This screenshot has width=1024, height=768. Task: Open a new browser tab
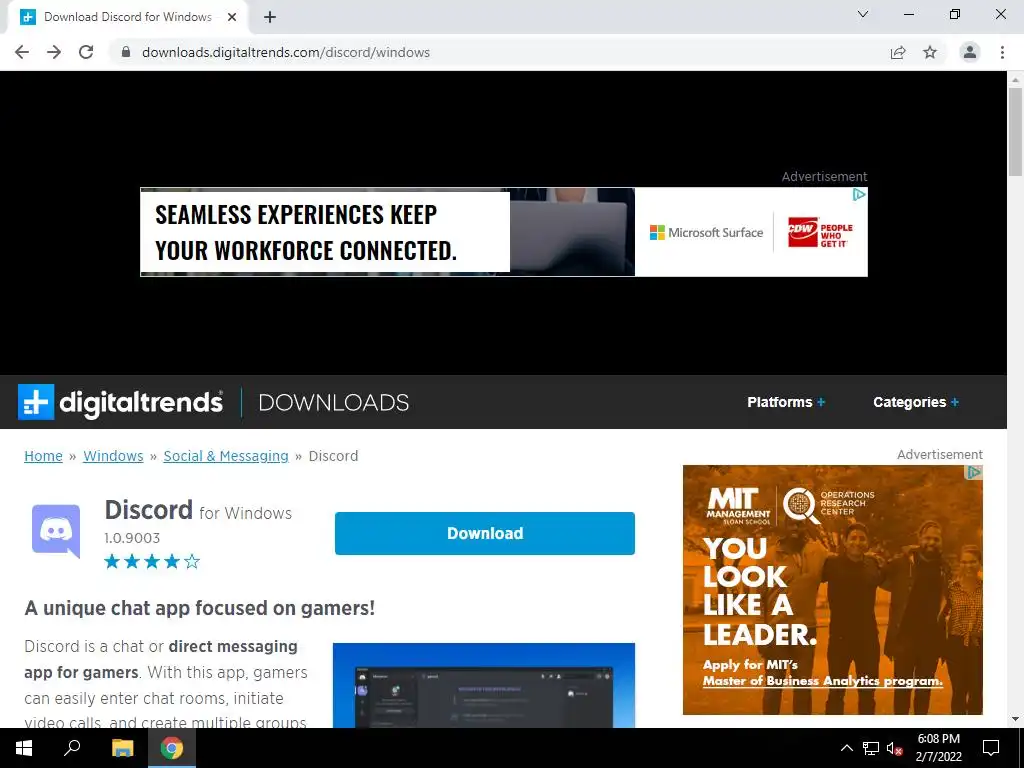[270, 17]
